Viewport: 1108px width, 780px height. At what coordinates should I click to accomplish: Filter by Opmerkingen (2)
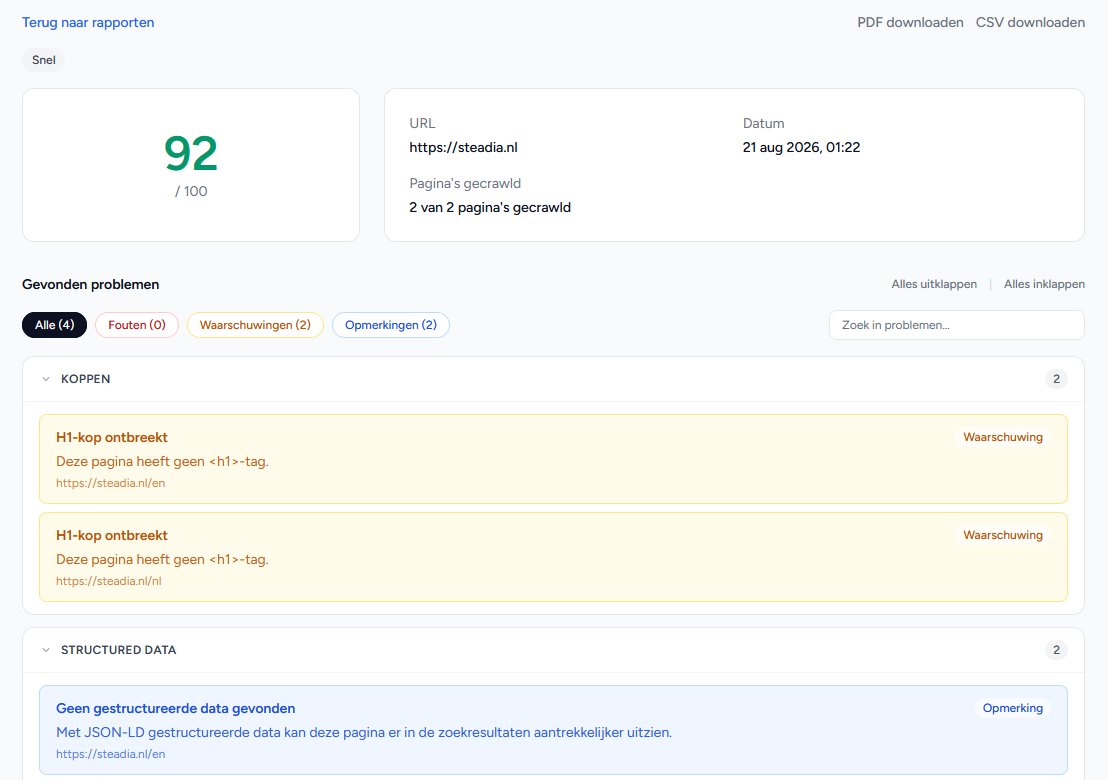coord(391,325)
